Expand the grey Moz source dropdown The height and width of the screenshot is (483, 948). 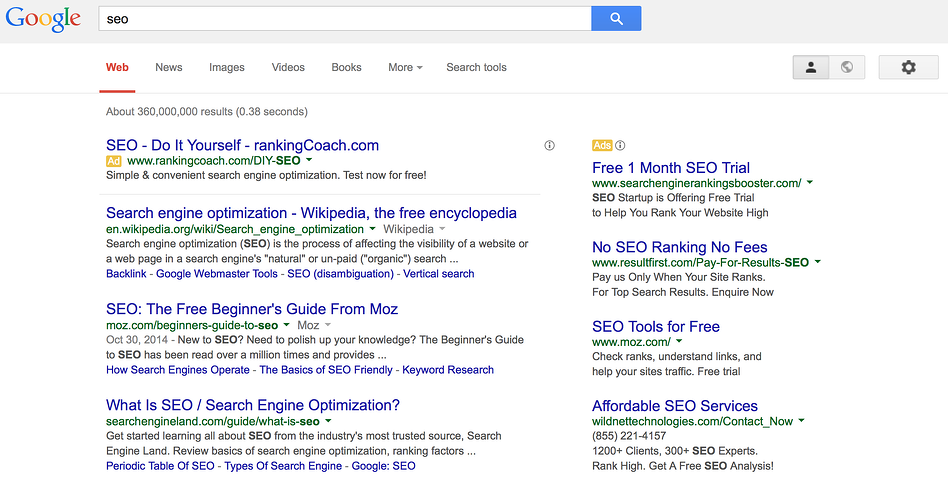point(313,325)
